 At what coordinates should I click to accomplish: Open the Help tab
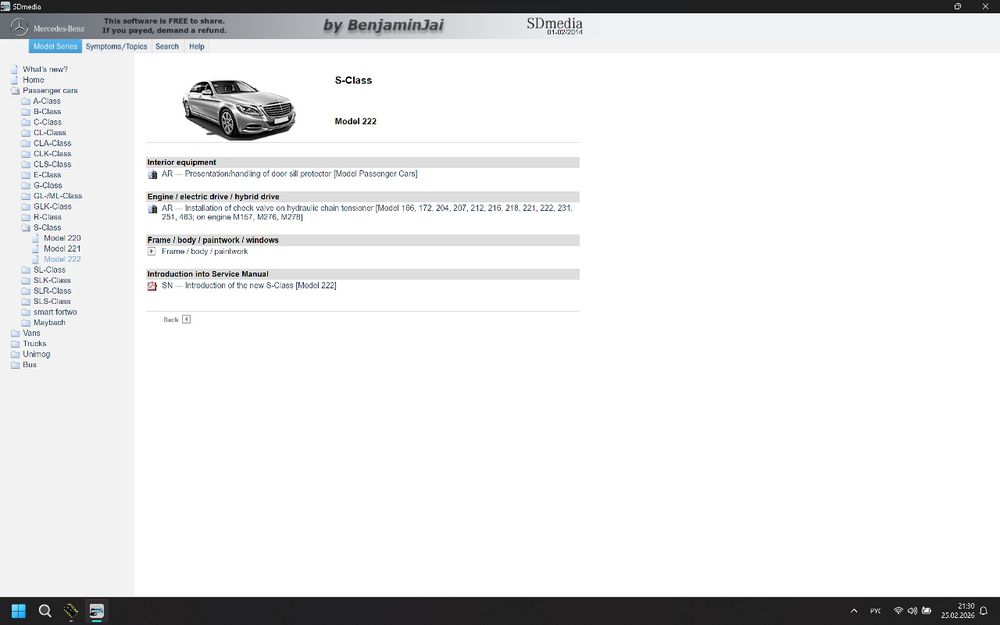coord(196,47)
